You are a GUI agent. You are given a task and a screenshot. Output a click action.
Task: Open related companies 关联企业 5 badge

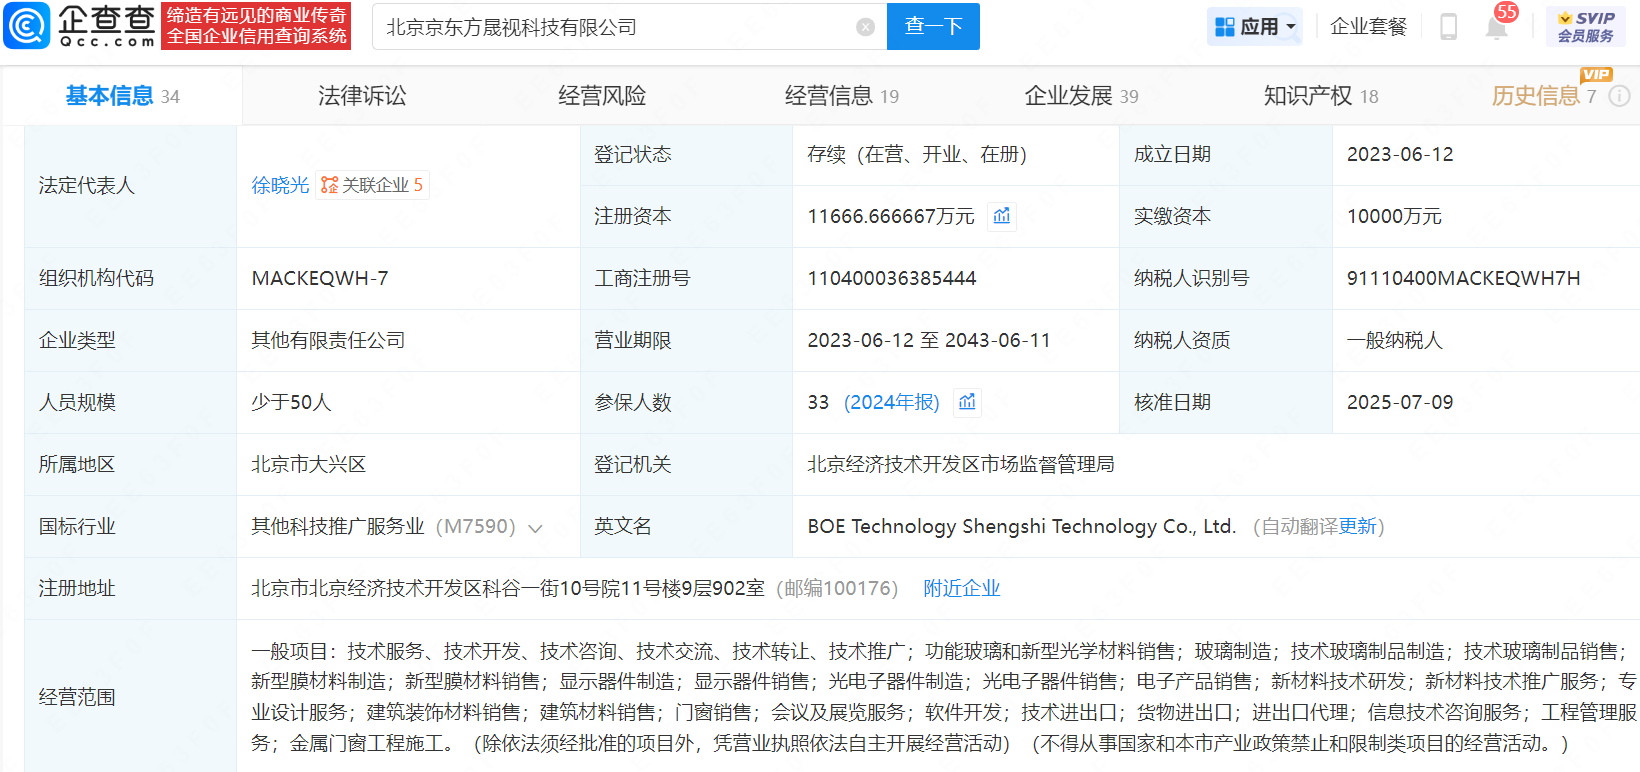(372, 185)
